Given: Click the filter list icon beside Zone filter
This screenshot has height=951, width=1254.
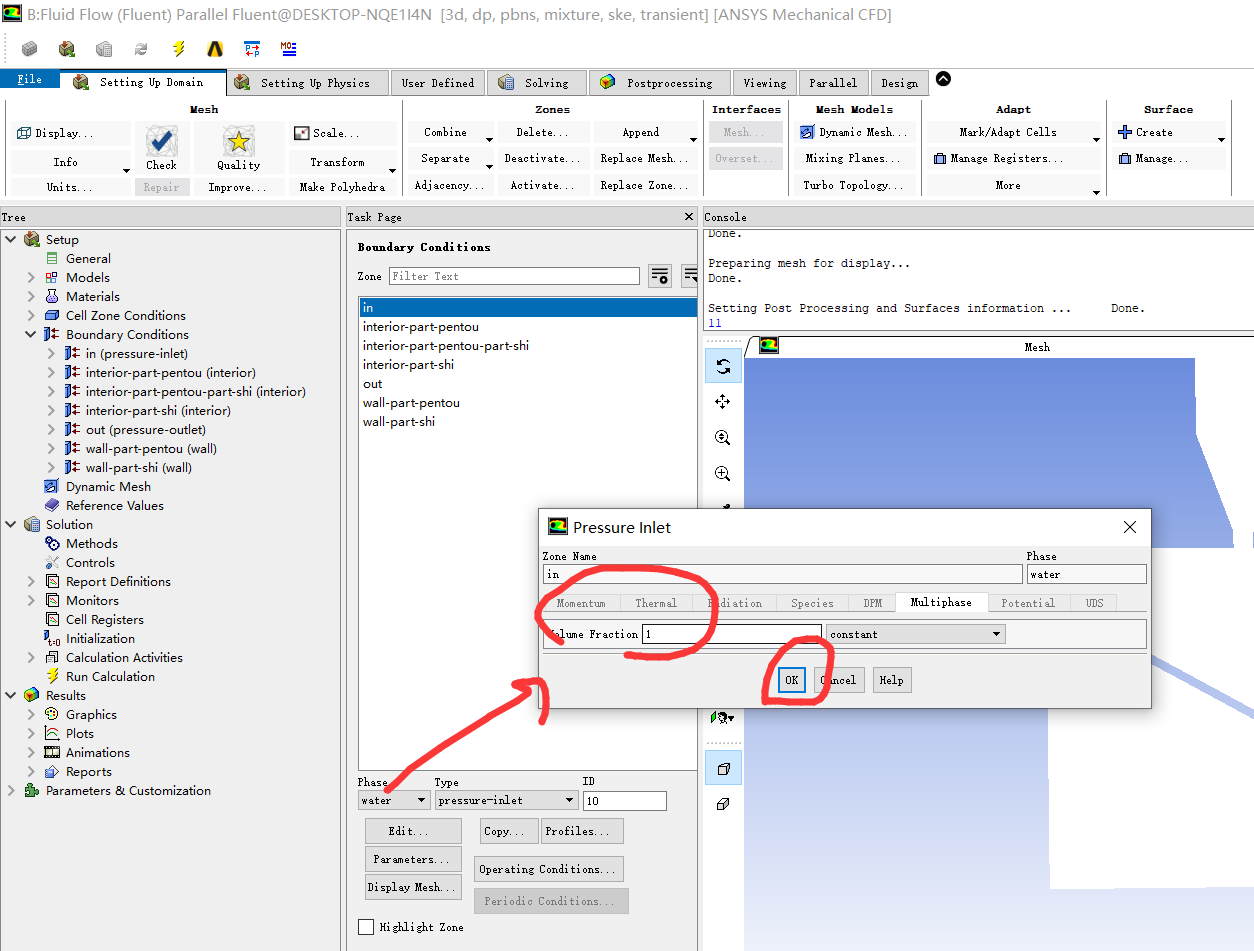Looking at the screenshot, I should click(x=660, y=276).
